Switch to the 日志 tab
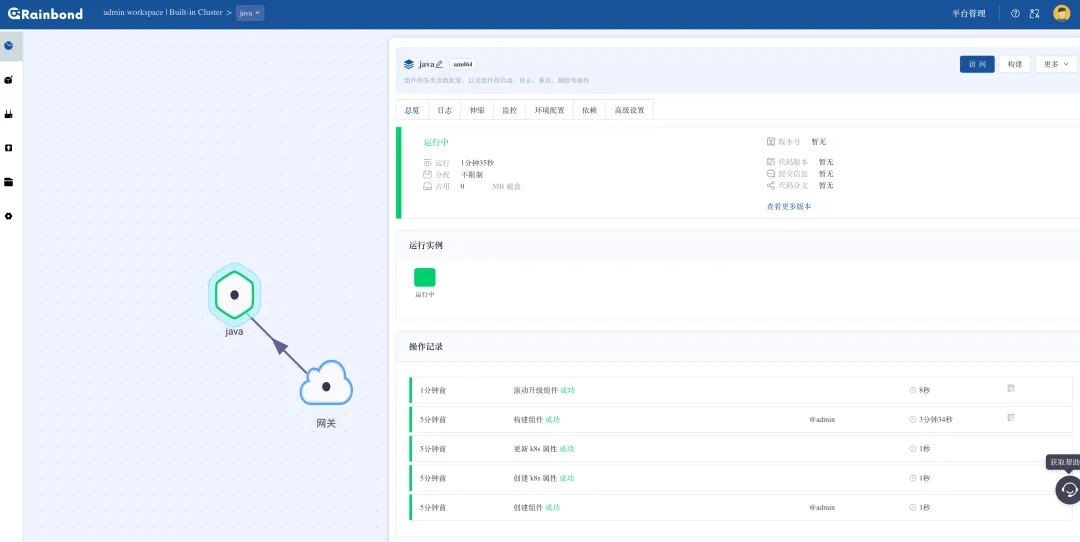Image resolution: width=1080 pixels, height=542 pixels. [445, 110]
